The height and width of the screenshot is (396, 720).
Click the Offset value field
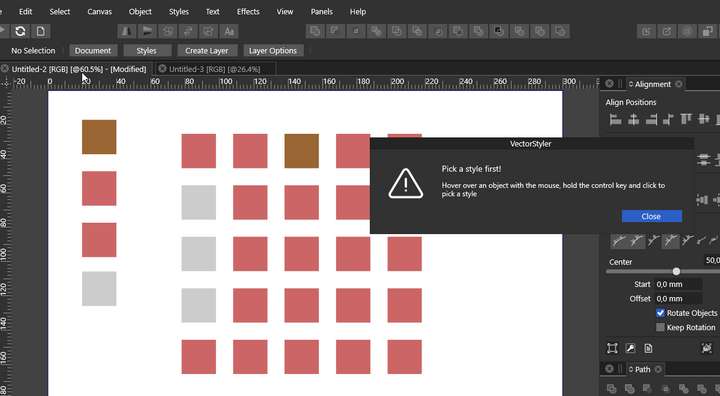coord(678,299)
